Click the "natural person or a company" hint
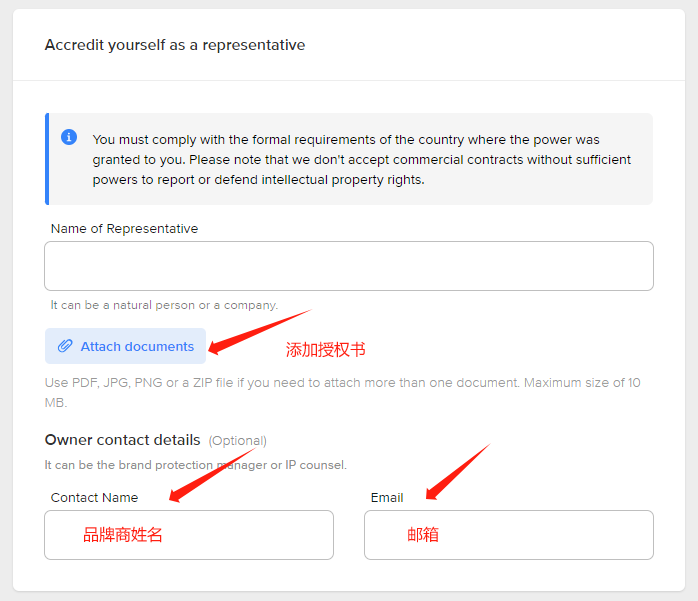This screenshot has width=698, height=601. [x=164, y=305]
